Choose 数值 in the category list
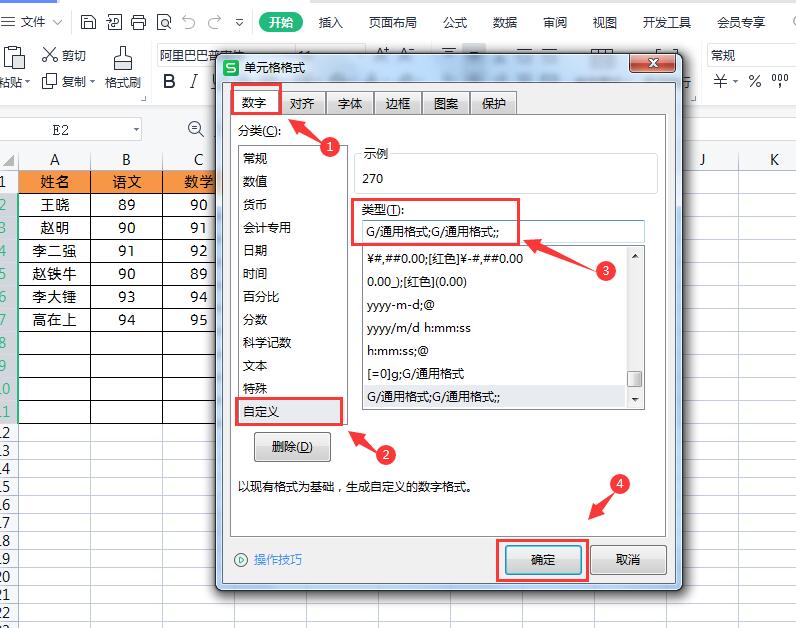The image size is (796, 628). click(x=292, y=181)
